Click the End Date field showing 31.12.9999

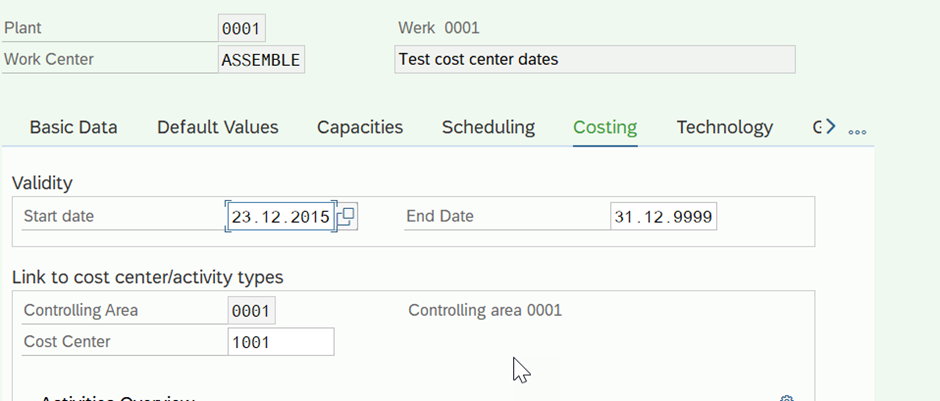663,216
